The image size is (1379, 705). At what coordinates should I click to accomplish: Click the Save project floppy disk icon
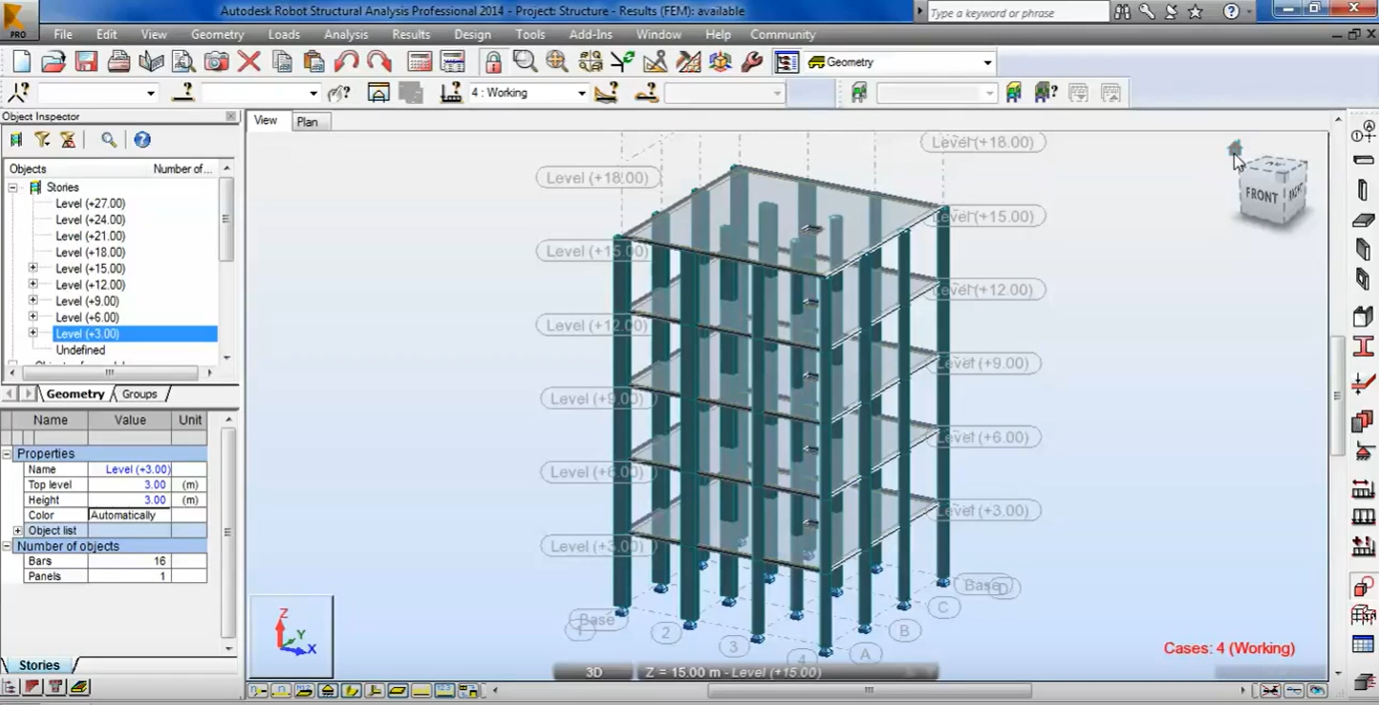click(86, 62)
